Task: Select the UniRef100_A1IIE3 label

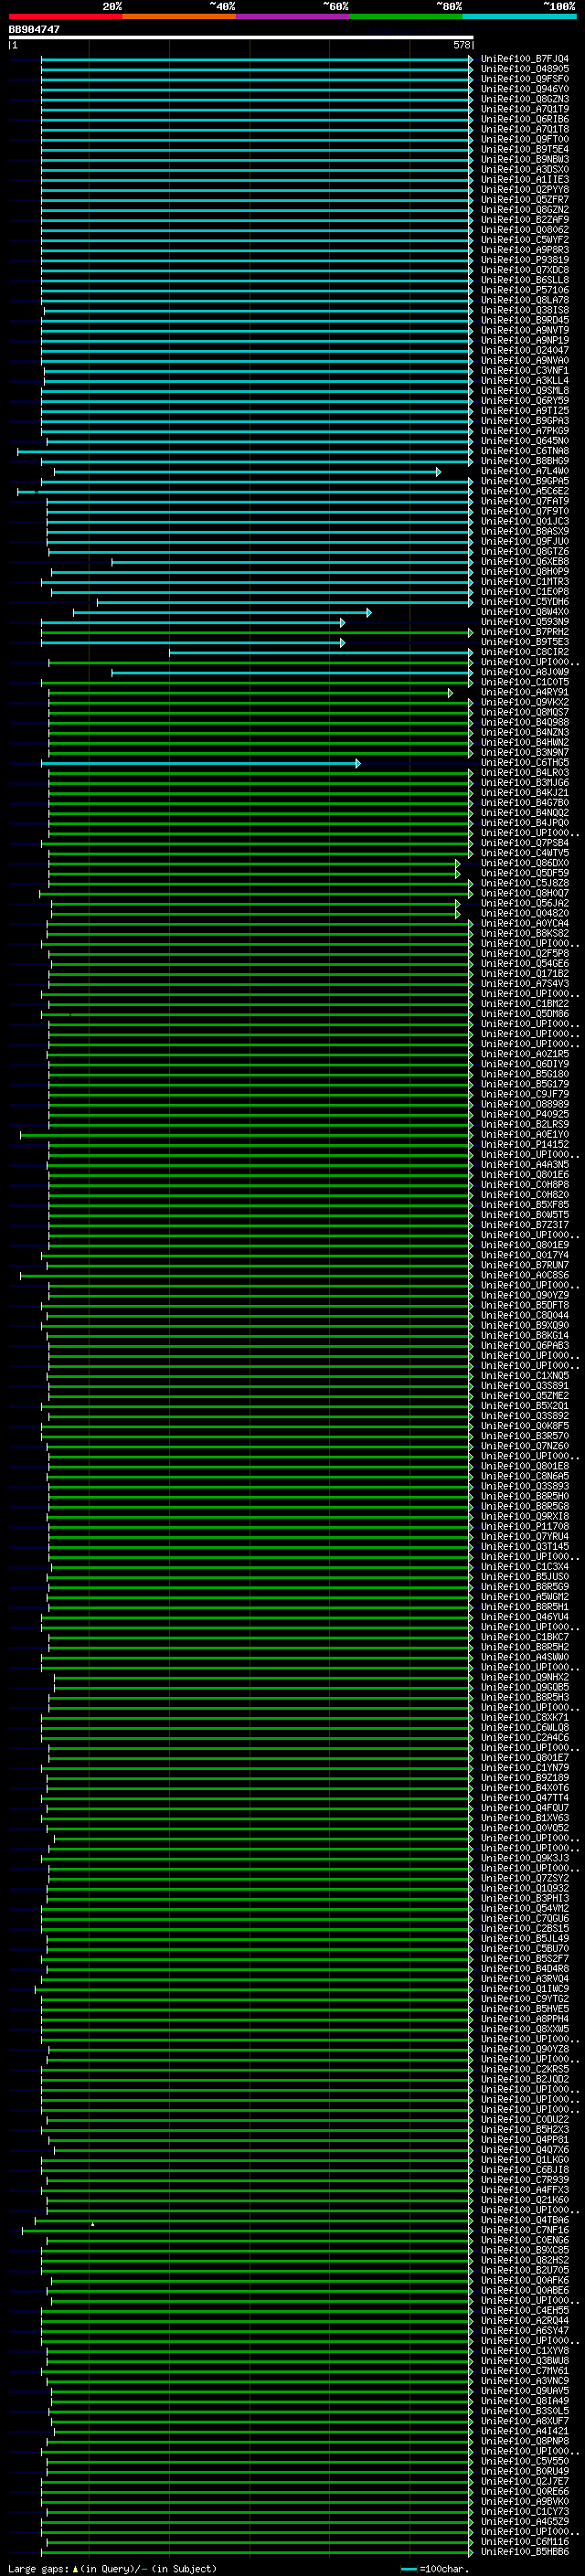Action: coord(525,180)
